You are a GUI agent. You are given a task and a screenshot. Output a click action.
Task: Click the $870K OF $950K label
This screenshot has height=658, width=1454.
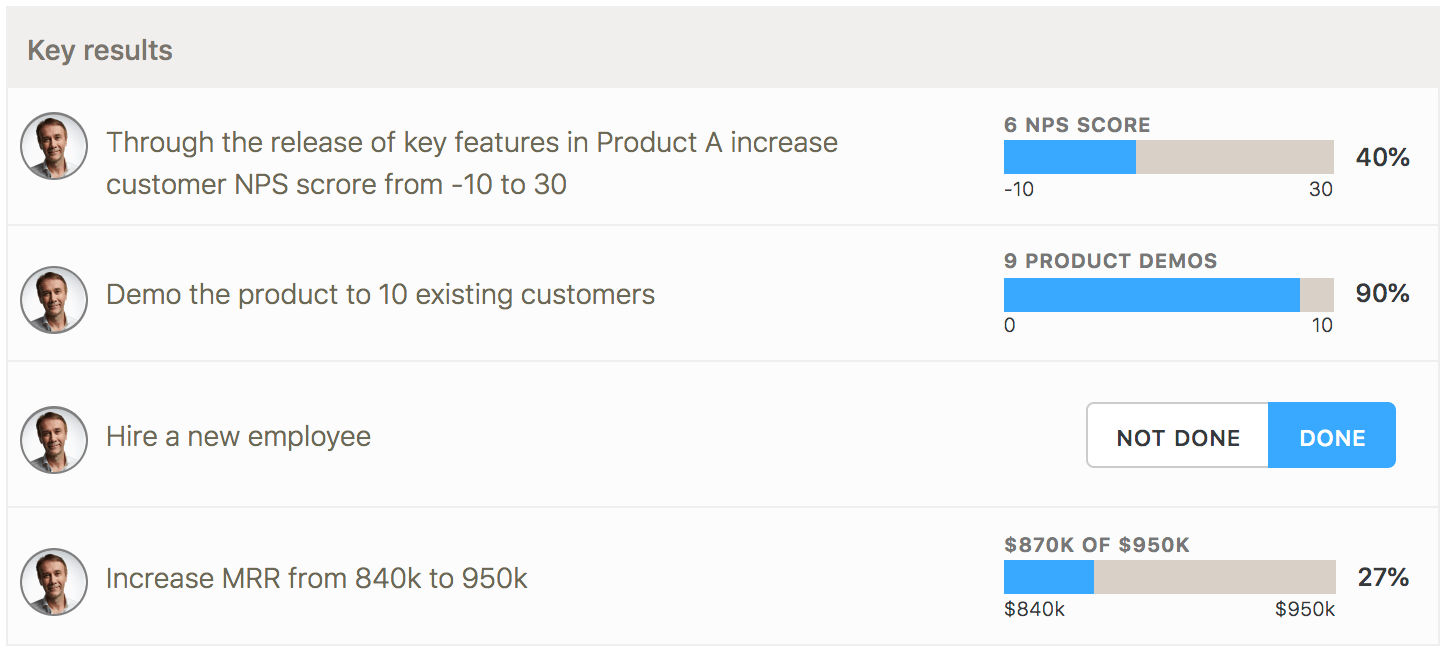pos(1097,545)
